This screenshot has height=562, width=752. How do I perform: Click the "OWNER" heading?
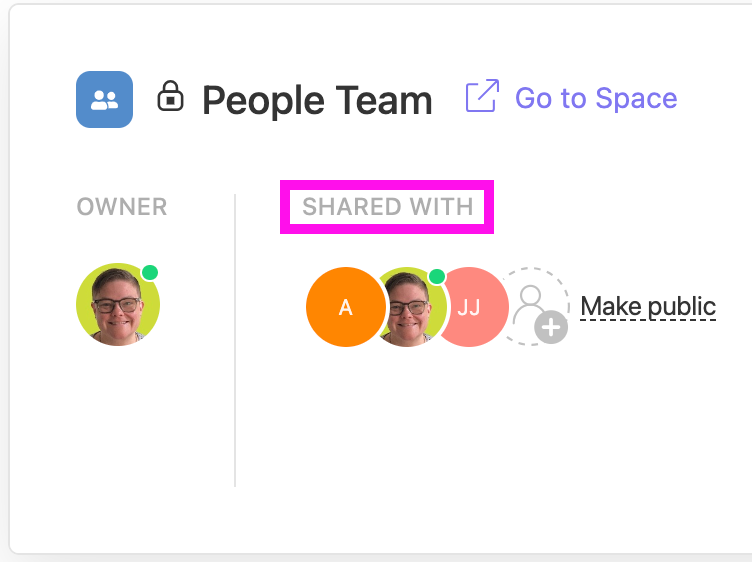[x=122, y=207]
